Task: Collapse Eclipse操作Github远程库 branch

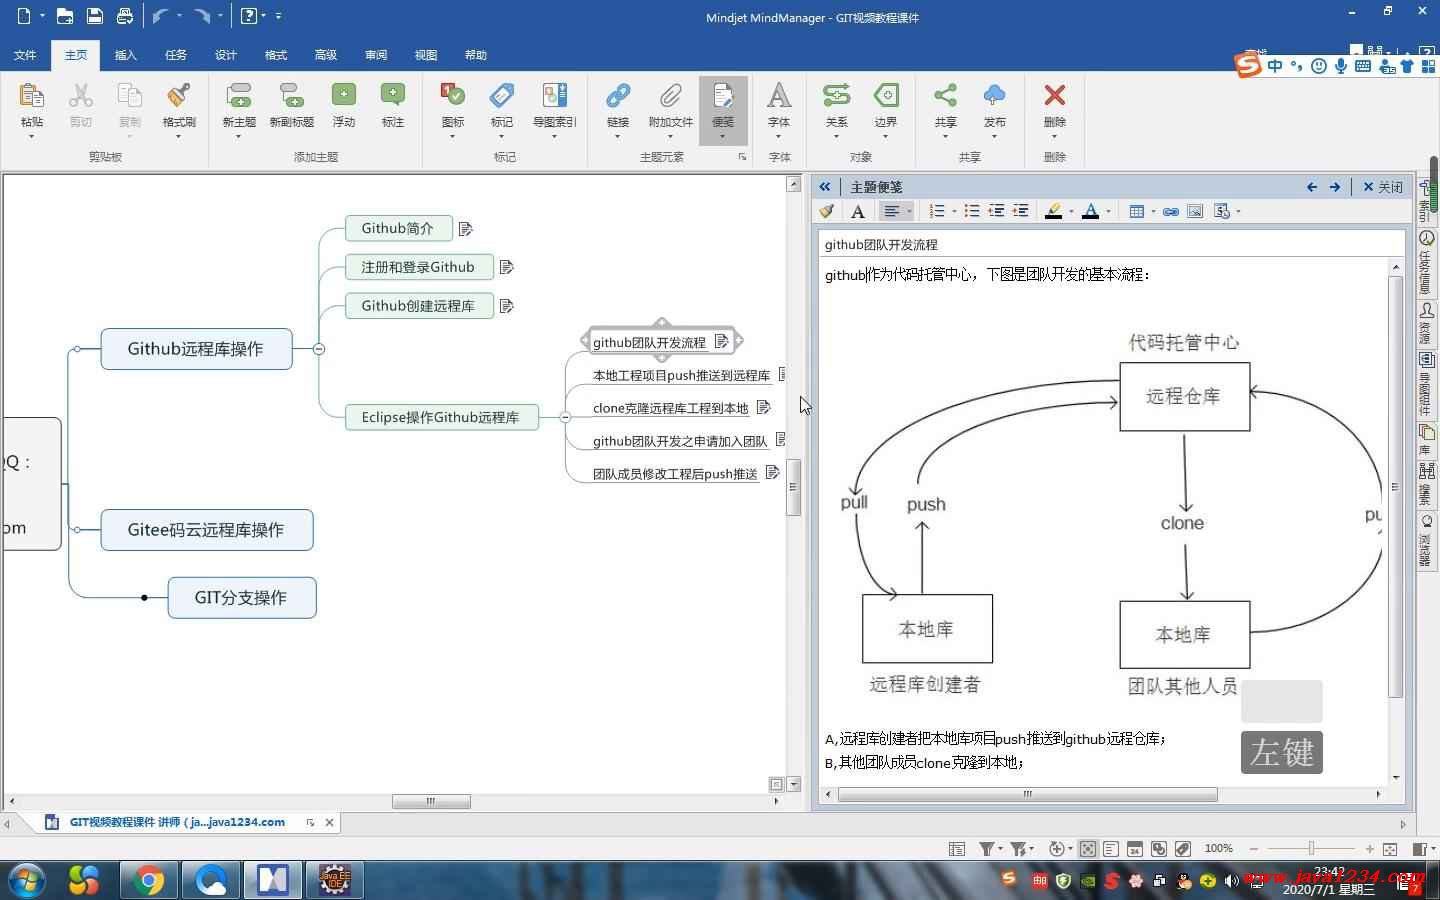Action: pos(565,417)
